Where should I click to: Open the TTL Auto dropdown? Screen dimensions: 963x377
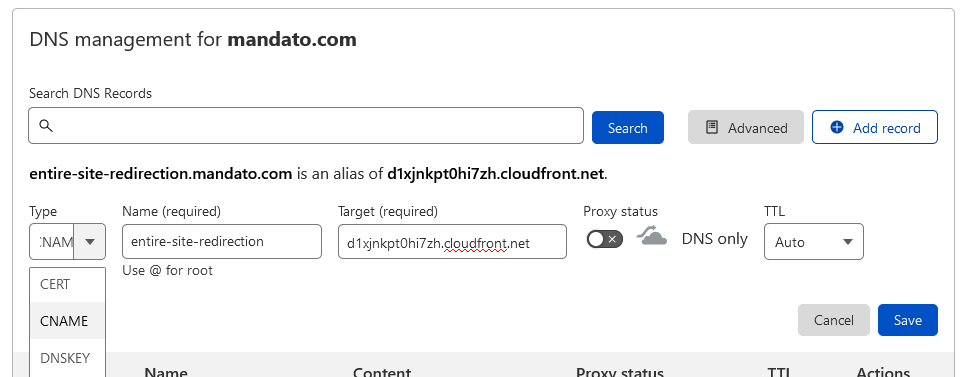pyautogui.click(x=814, y=242)
